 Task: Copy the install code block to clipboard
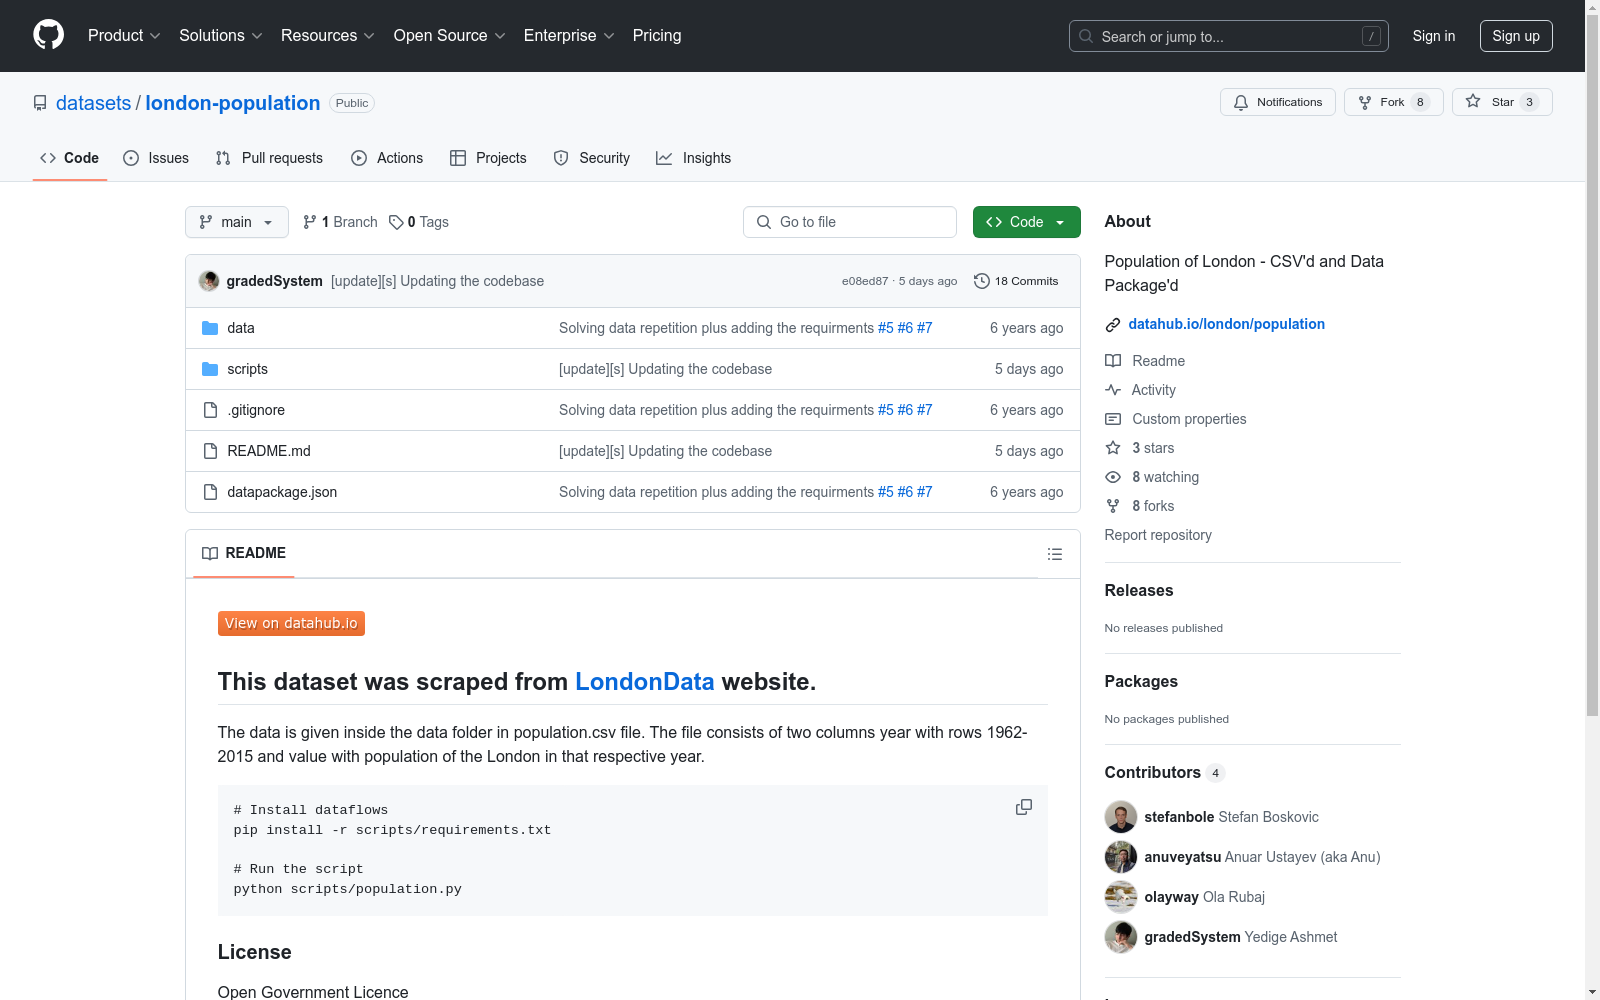tap(1024, 807)
